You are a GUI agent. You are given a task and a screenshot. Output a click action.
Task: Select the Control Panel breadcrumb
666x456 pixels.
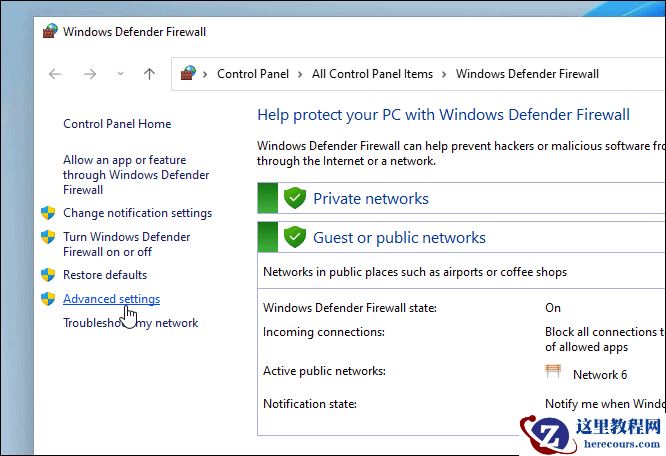[x=253, y=74]
